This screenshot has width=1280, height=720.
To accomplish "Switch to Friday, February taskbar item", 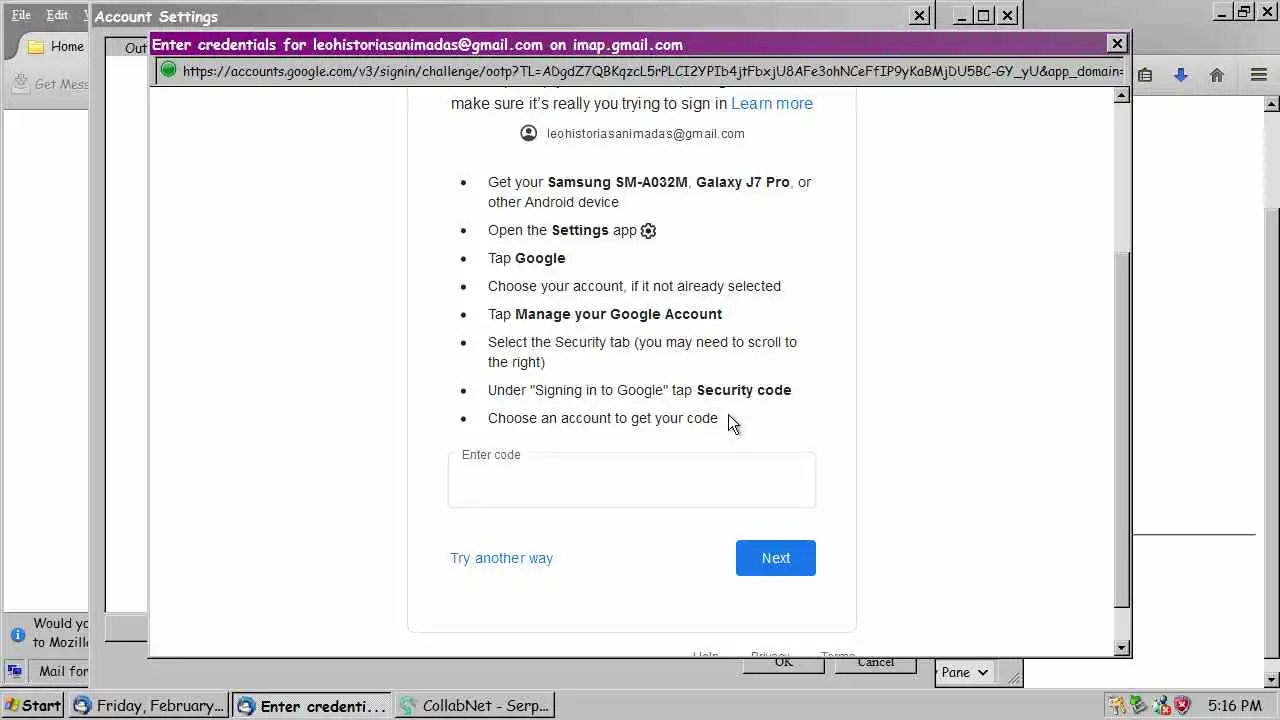I will point(148,705).
